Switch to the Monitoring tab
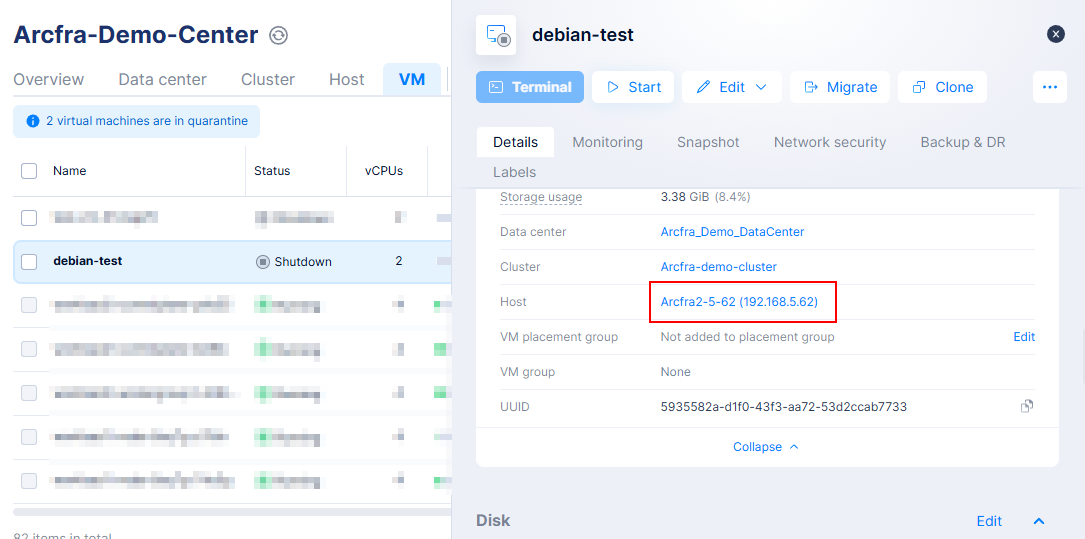This screenshot has width=1085, height=539. pos(607,142)
